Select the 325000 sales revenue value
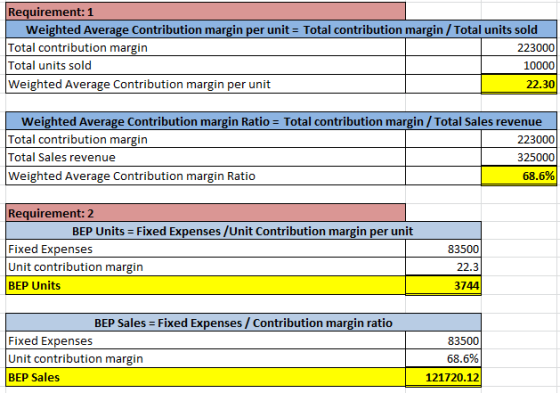 [x=519, y=157]
